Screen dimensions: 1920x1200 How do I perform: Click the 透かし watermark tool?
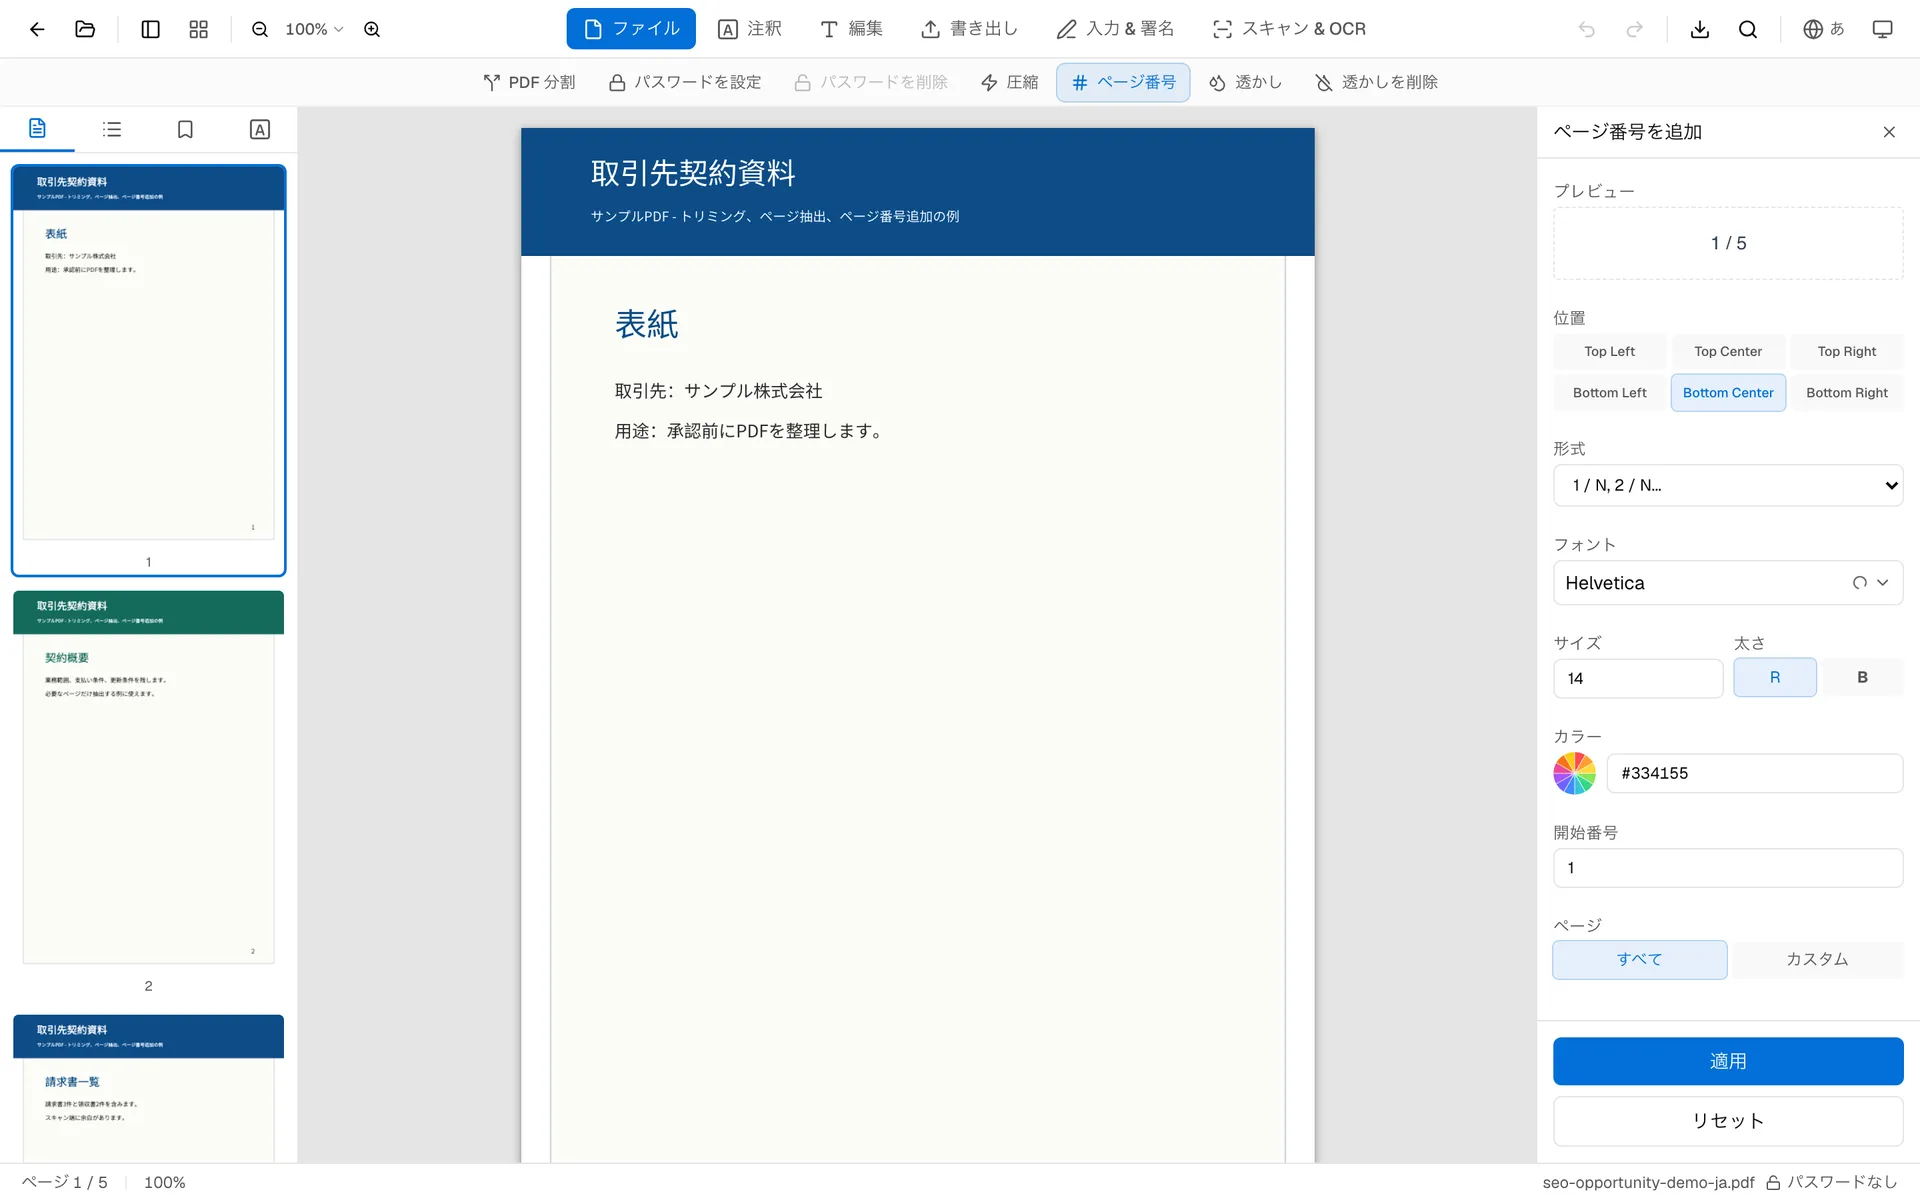(1245, 82)
